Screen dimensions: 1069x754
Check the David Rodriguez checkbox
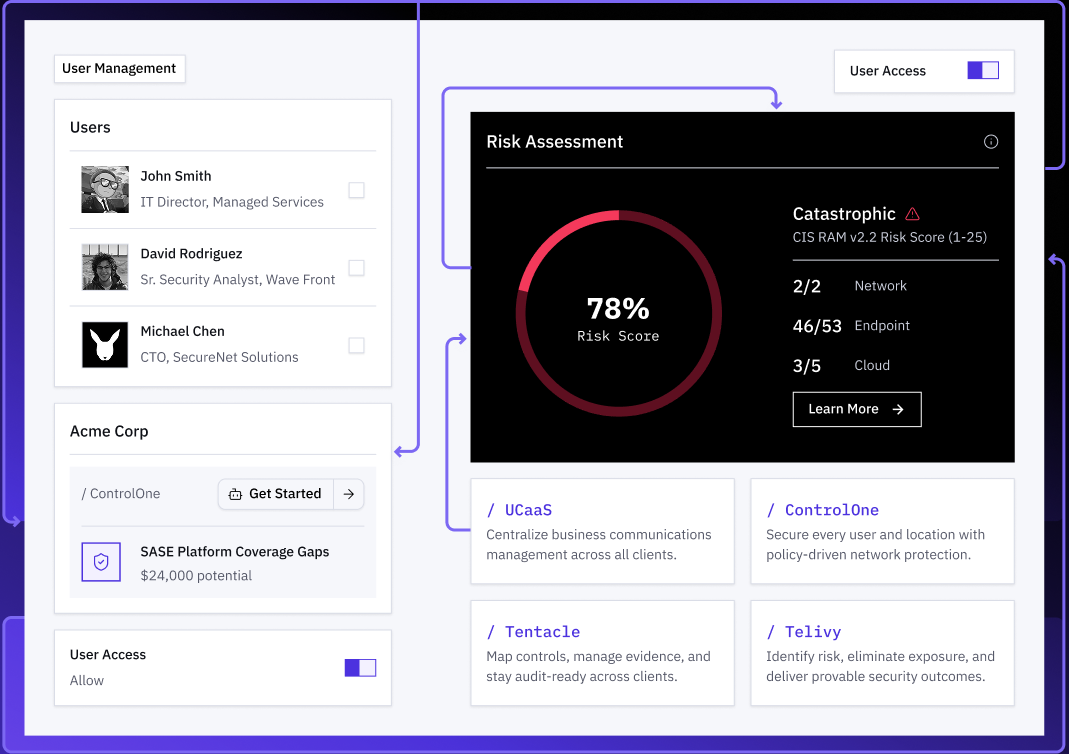click(x=356, y=267)
